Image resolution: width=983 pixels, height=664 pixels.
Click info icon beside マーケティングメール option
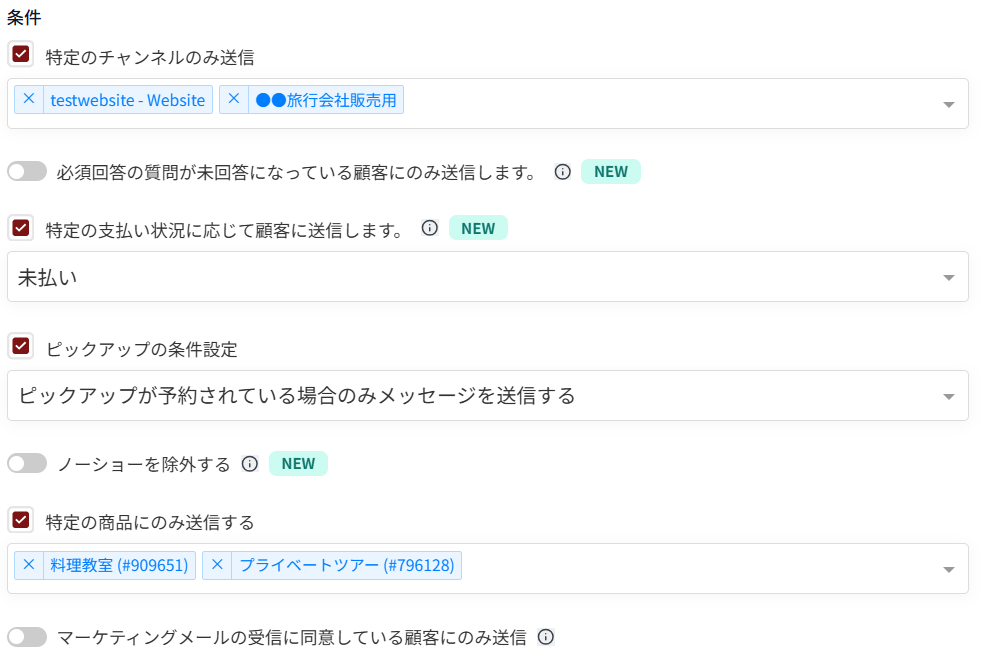point(546,637)
